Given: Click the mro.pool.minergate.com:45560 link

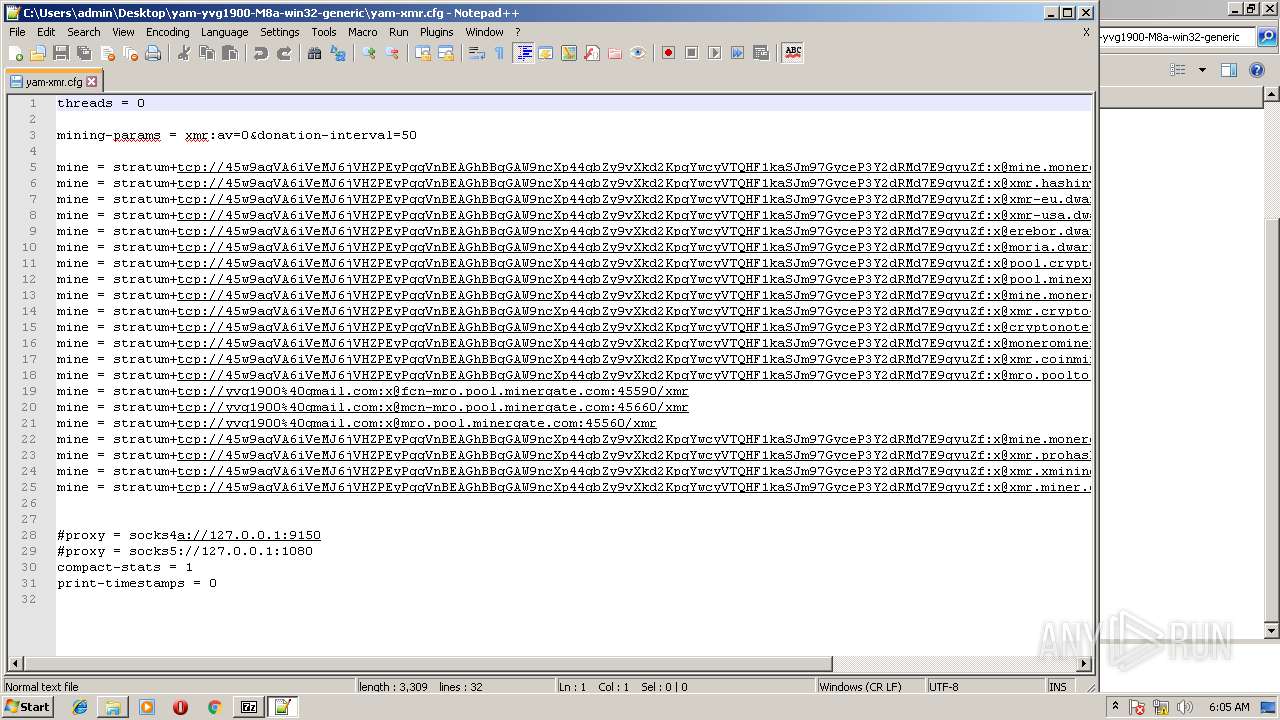Looking at the screenshot, I should [417, 423].
